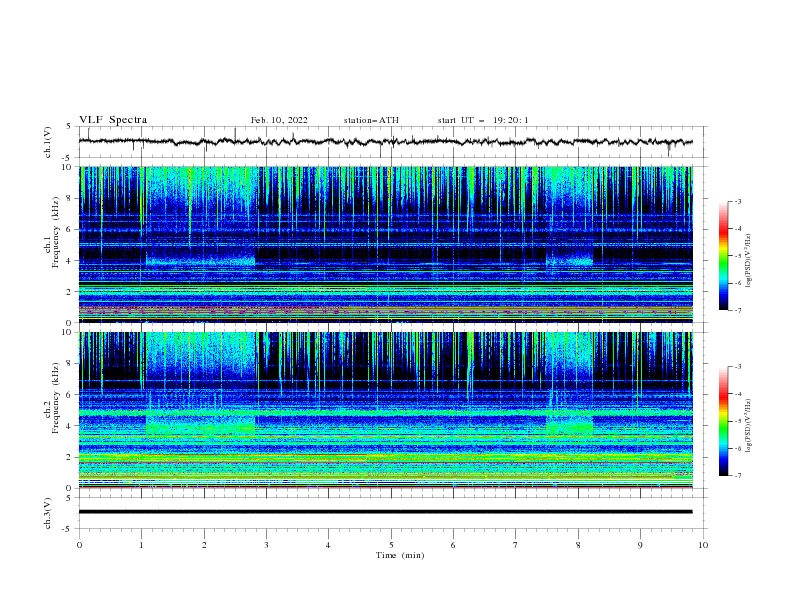Click the ch.2 "Frequency (kHz)" axis label

click(55, 397)
